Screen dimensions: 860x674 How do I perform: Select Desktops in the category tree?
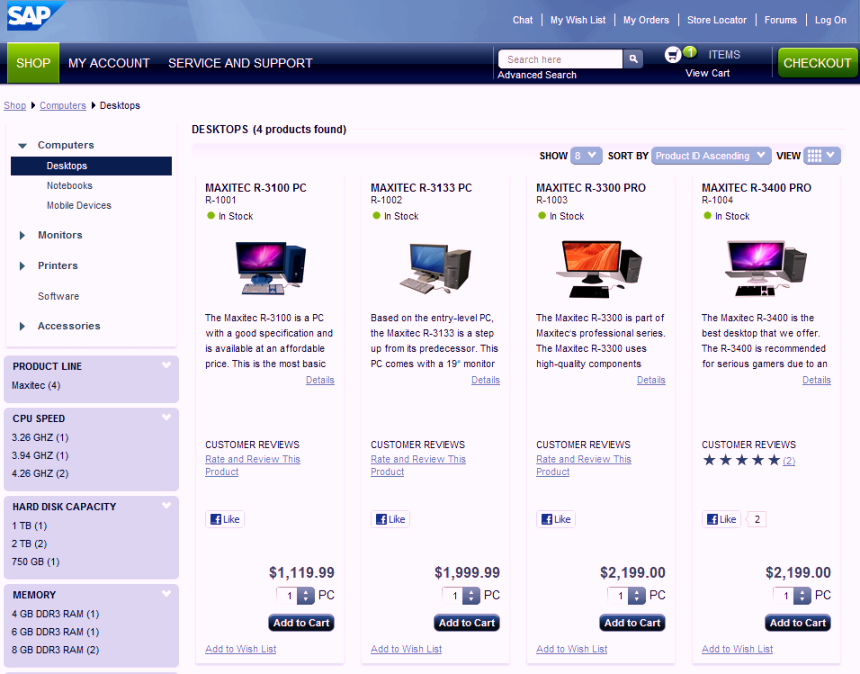[91, 166]
